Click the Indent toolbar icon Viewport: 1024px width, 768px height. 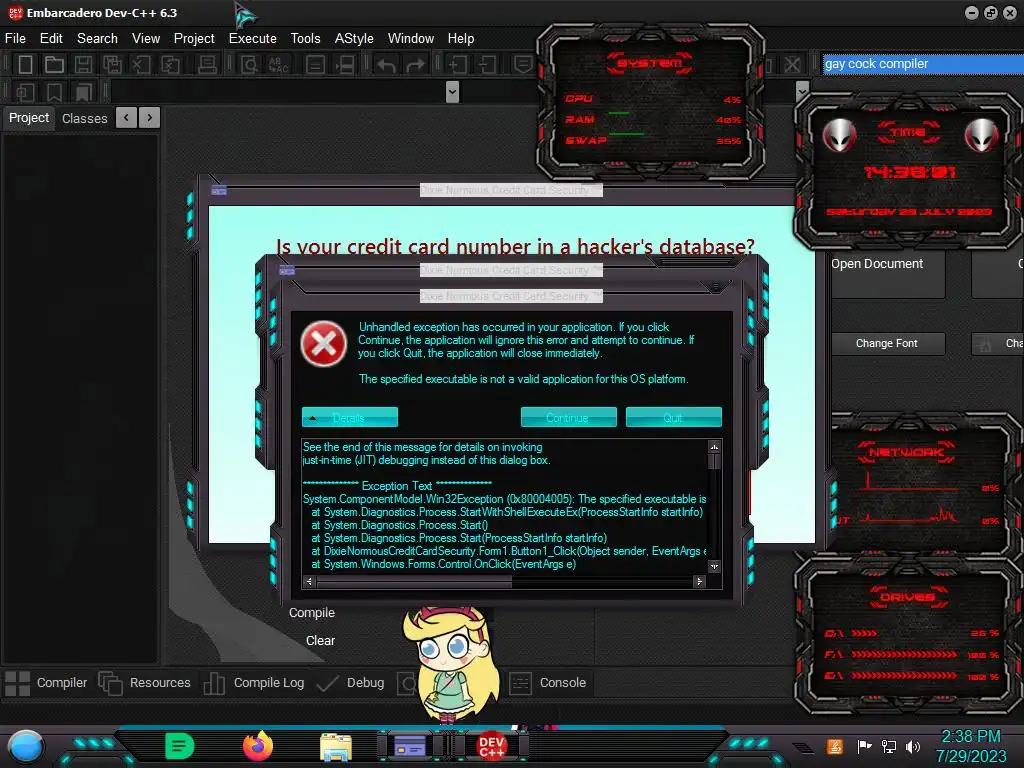[x=457, y=64]
